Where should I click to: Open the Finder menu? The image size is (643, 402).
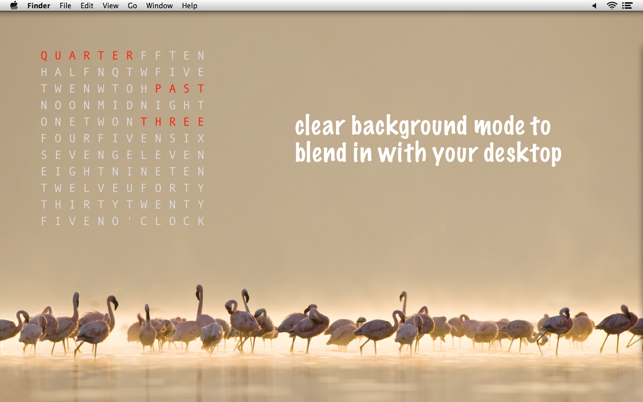[39, 5]
